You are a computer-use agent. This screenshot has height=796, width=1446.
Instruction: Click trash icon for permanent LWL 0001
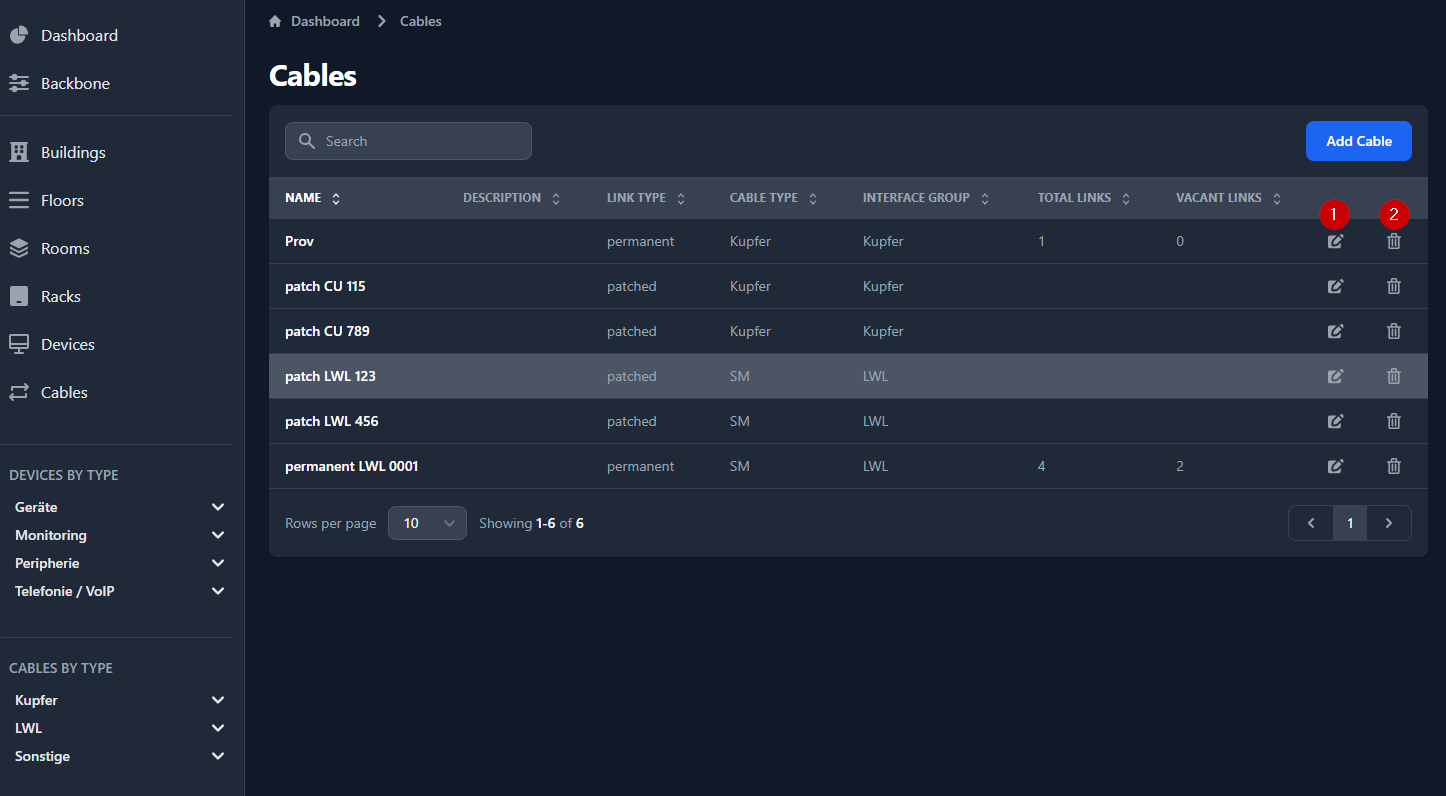click(x=1394, y=466)
